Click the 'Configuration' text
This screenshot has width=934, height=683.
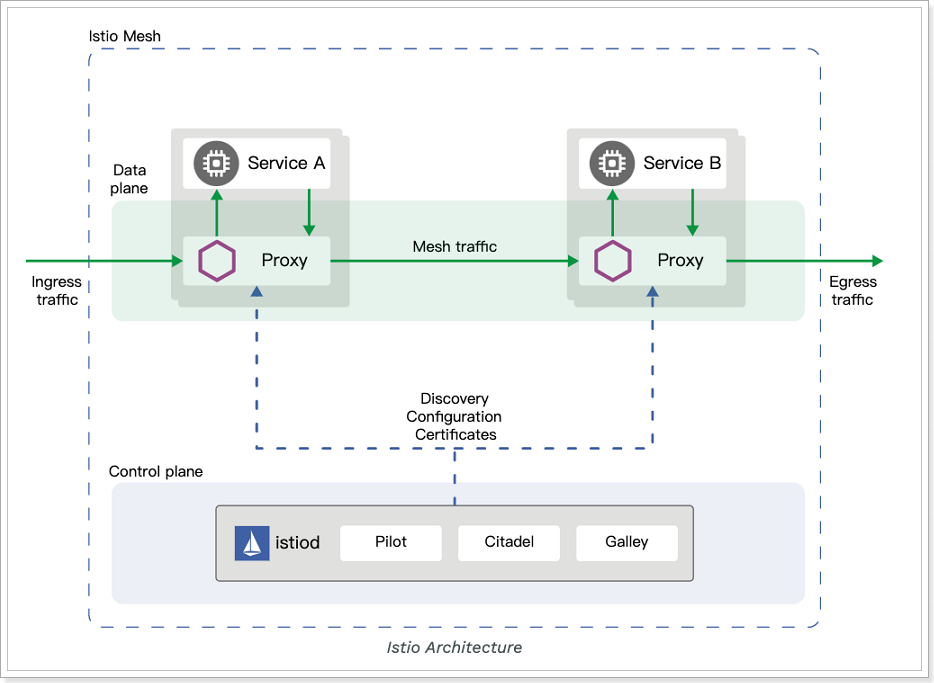pos(454,417)
